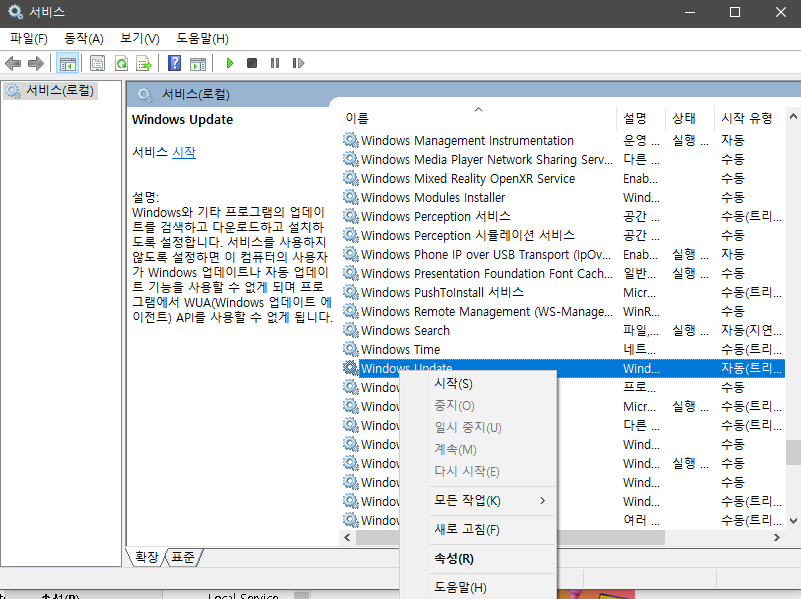
Task: Select Windows Perception 시뮬레이션 서비스 row
Action: tap(562, 235)
